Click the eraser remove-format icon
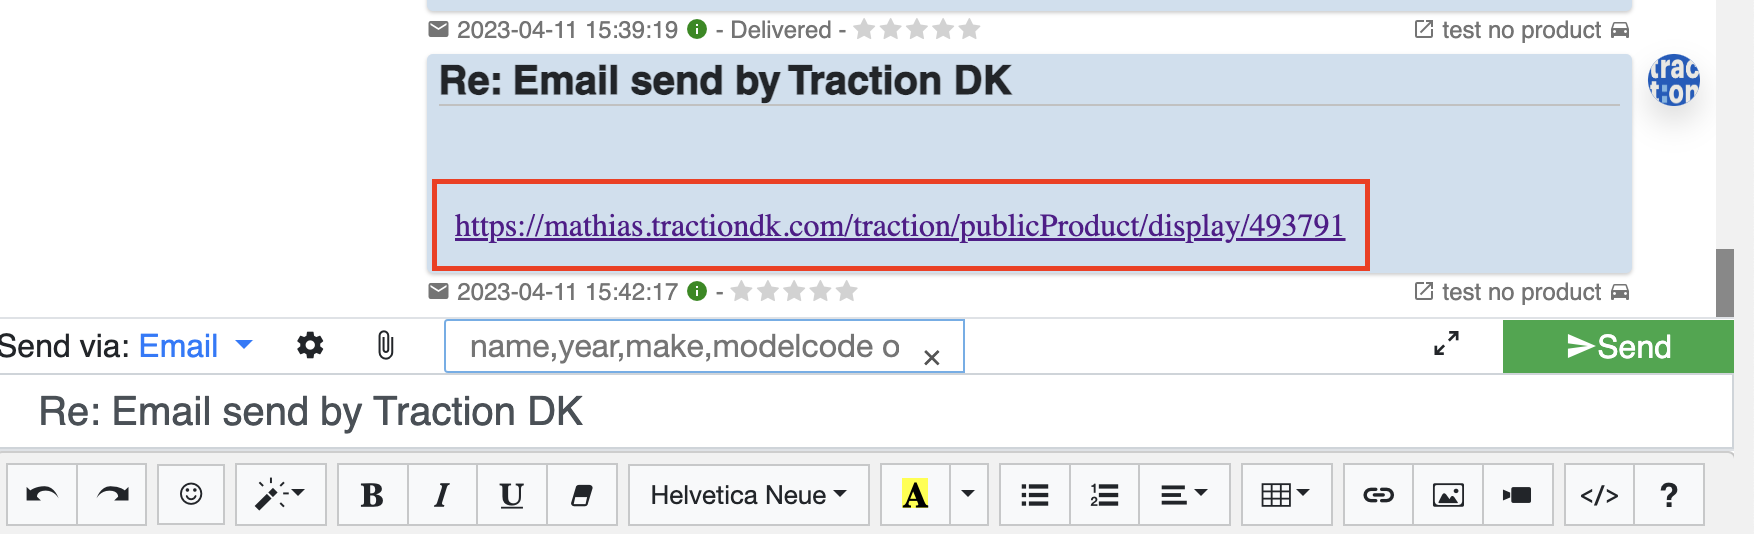 [582, 495]
